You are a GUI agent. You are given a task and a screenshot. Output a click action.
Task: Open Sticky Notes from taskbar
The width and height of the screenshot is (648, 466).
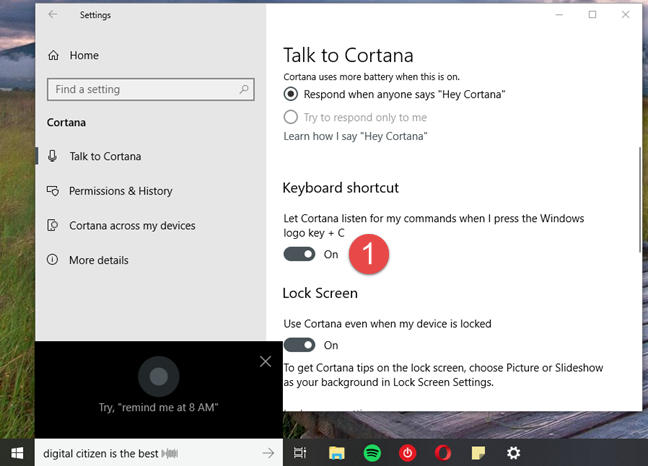tap(478, 453)
